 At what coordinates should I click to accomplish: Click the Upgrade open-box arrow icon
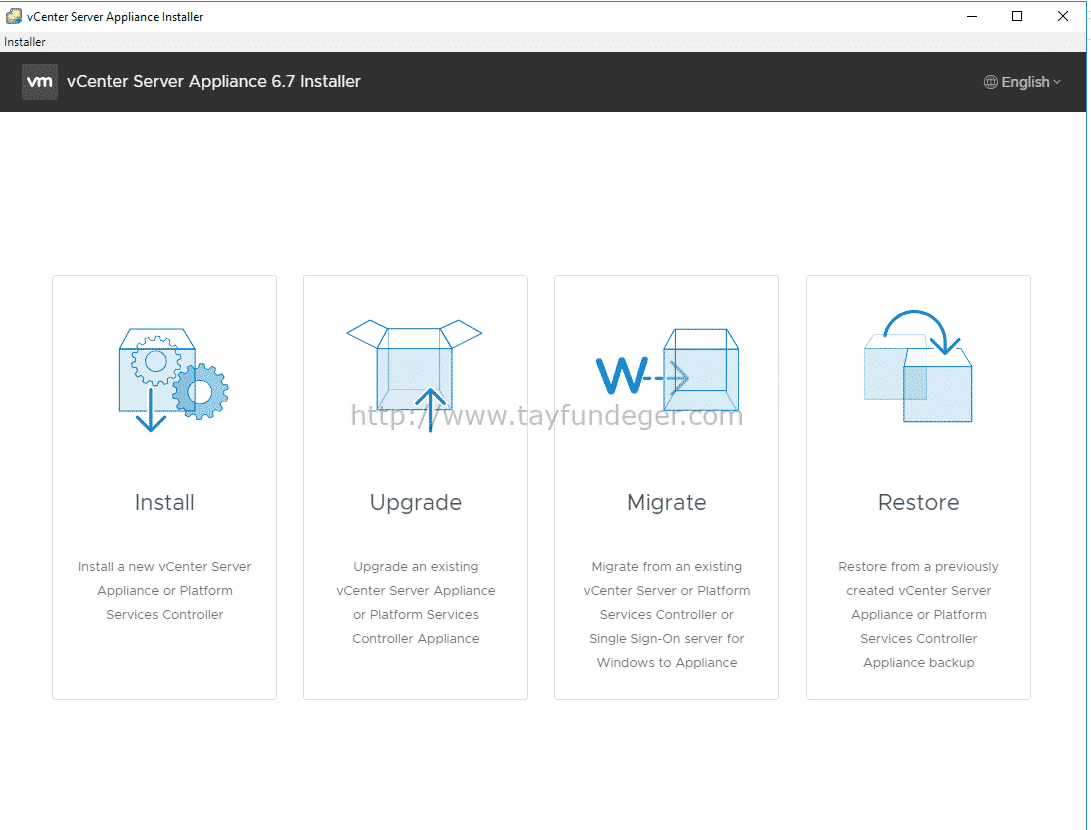click(x=415, y=376)
